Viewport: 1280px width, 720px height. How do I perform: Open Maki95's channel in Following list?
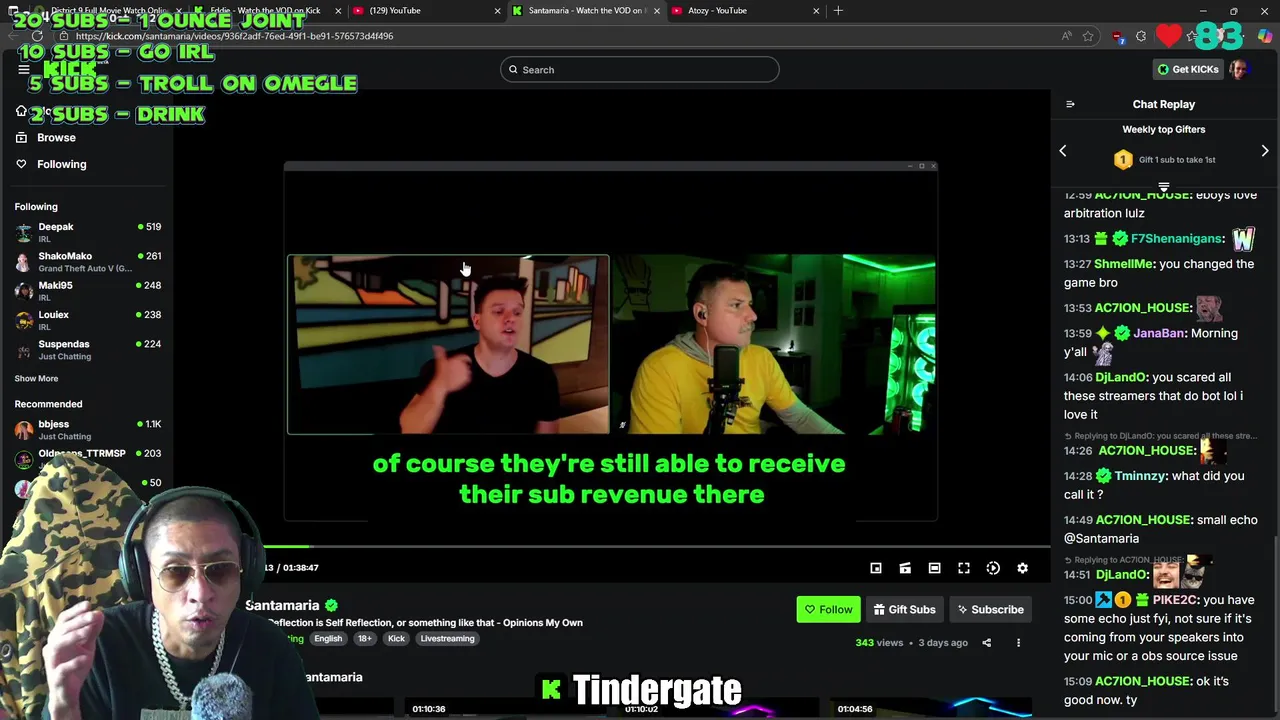click(x=88, y=290)
